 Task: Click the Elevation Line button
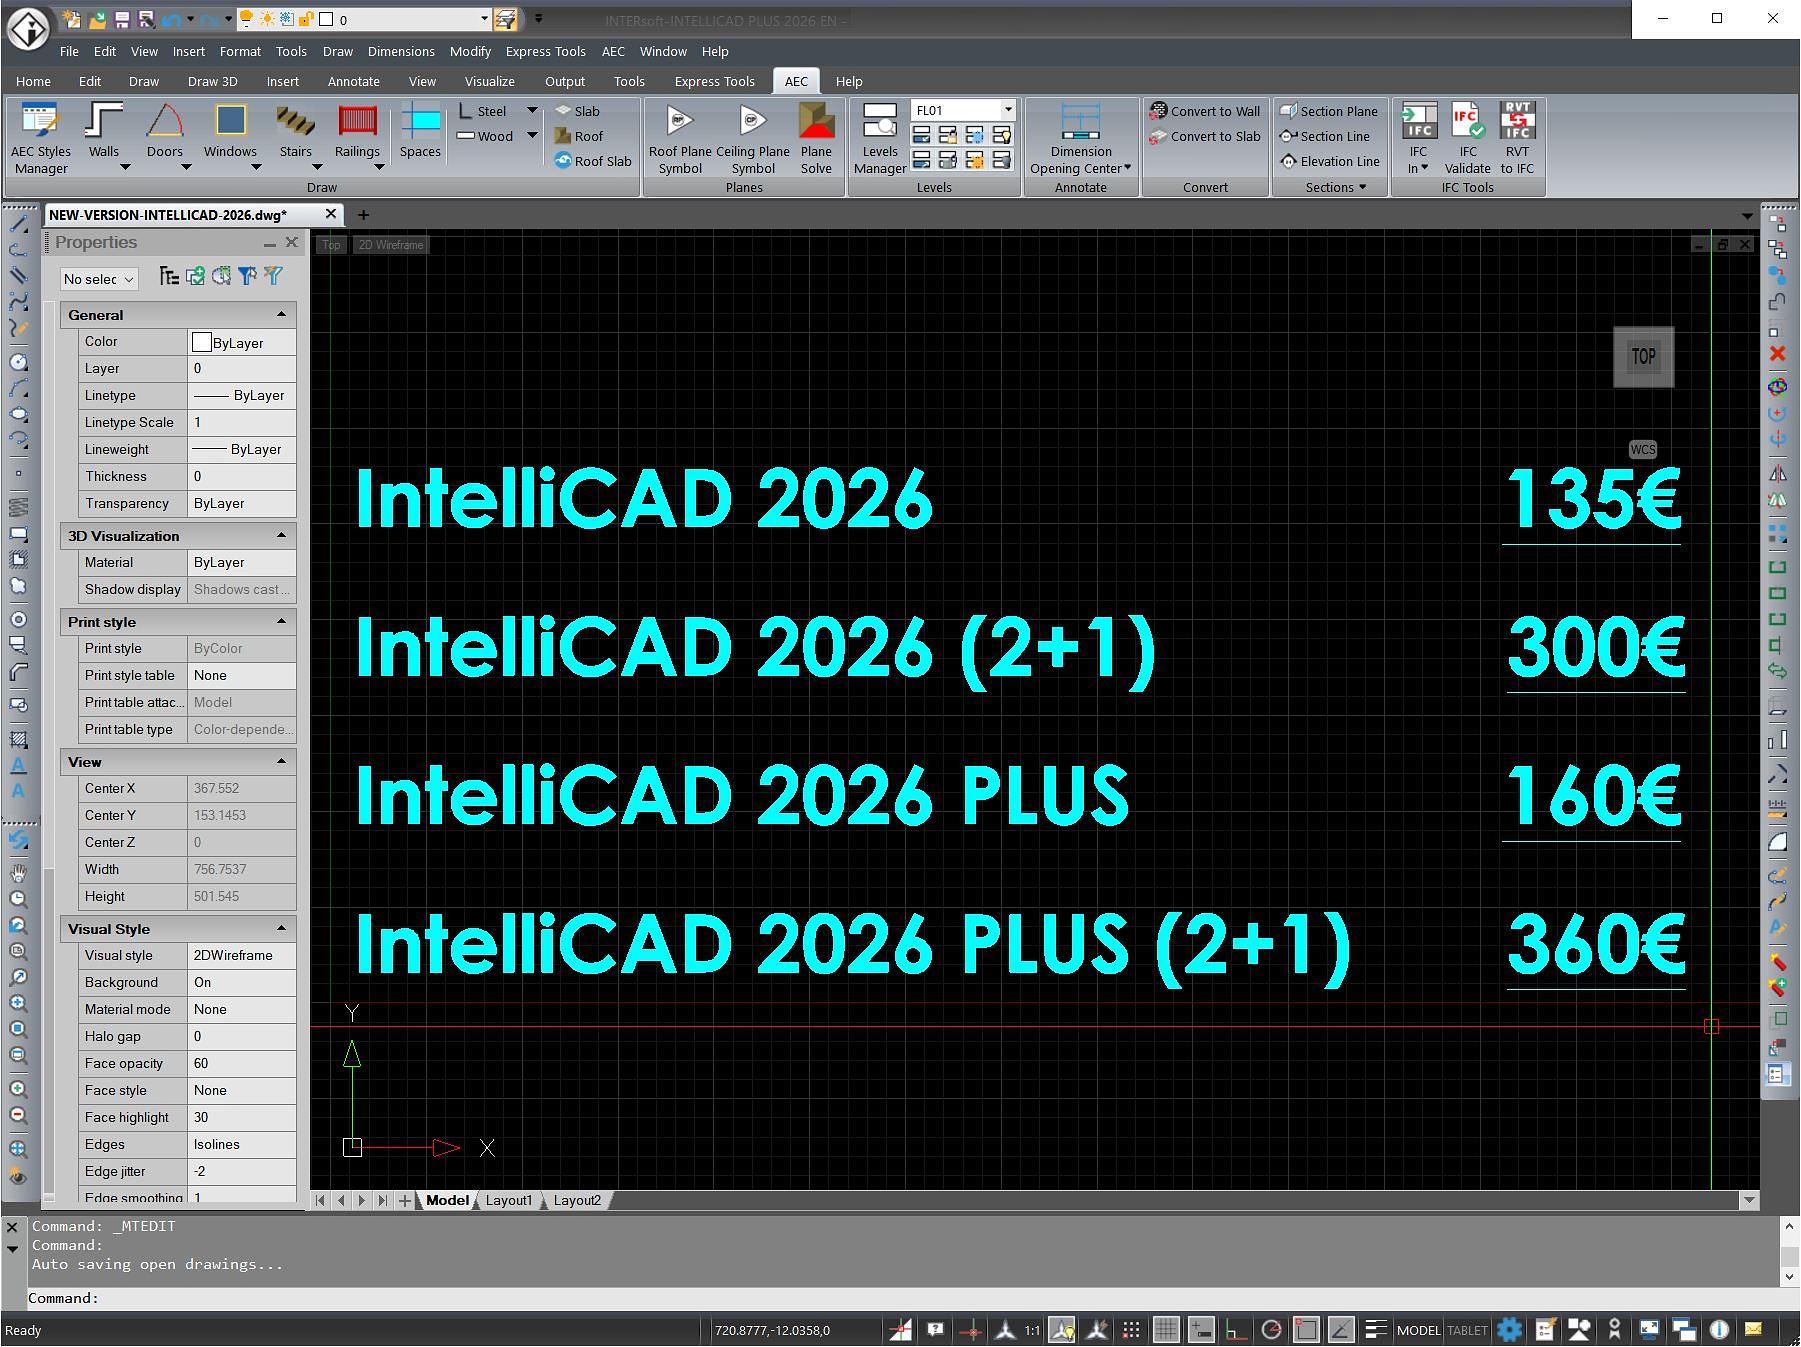(1330, 161)
